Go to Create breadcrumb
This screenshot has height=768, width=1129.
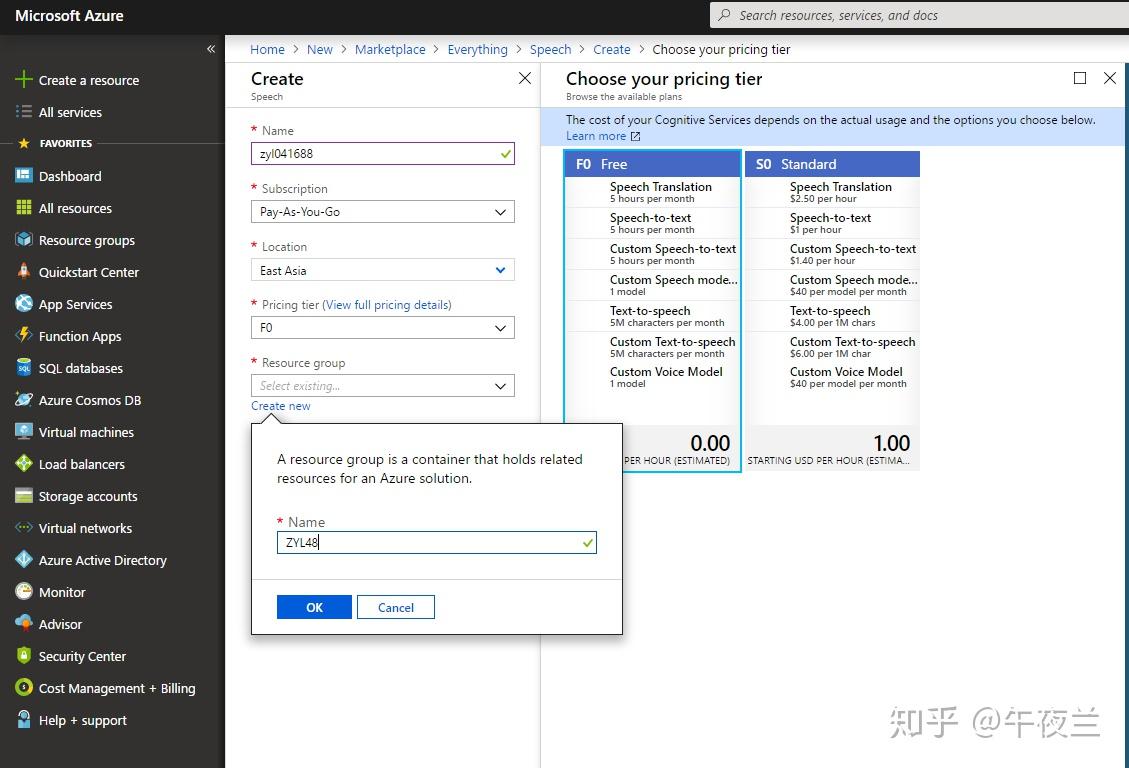coord(611,49)
